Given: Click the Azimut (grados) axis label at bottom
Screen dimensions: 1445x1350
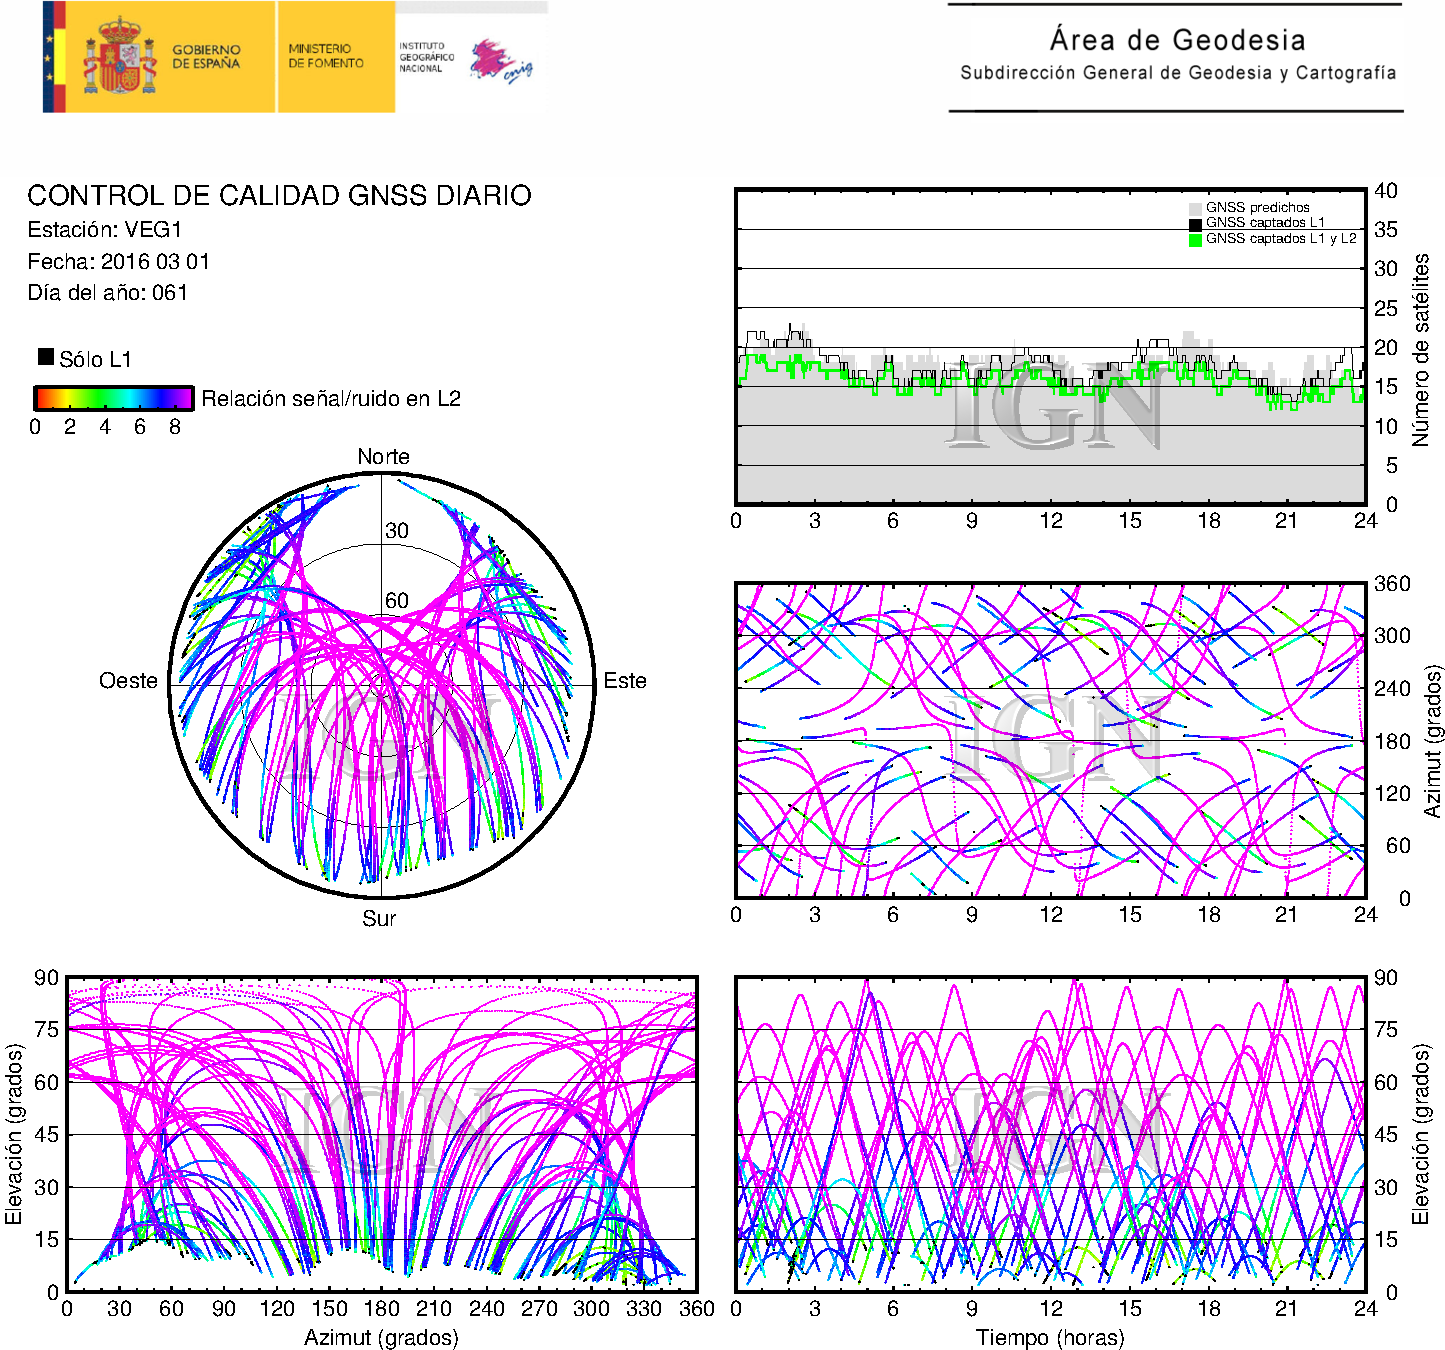Looking at the screenshot, I should tap(381, 1337).
